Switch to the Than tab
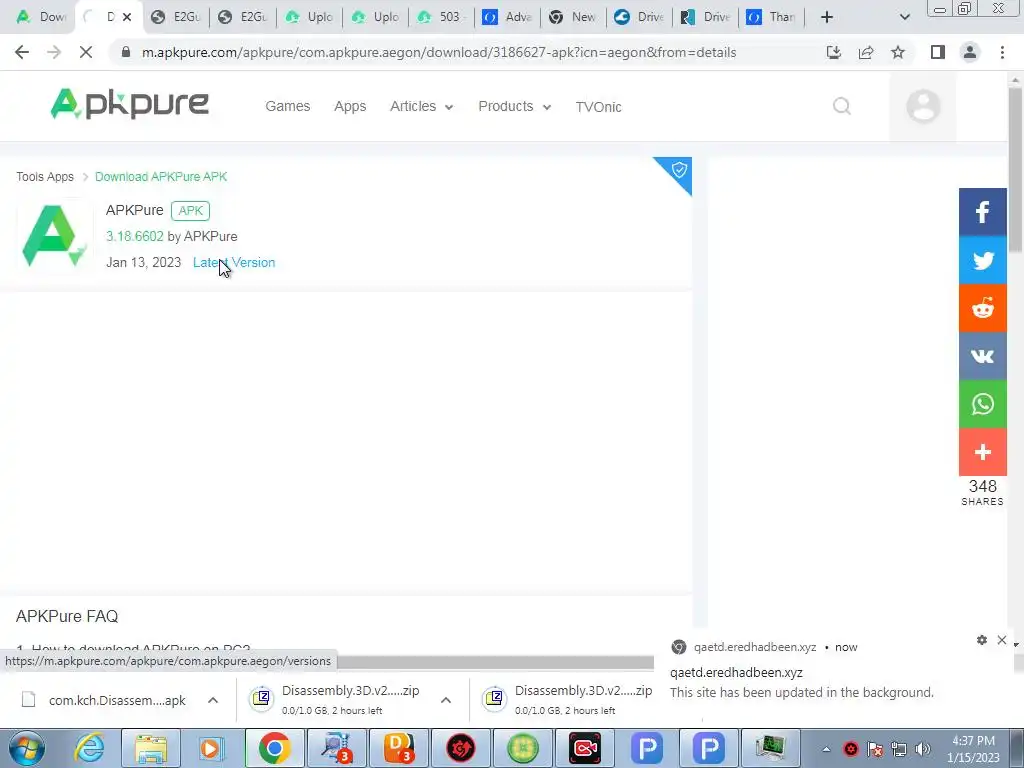 (772, 17)
